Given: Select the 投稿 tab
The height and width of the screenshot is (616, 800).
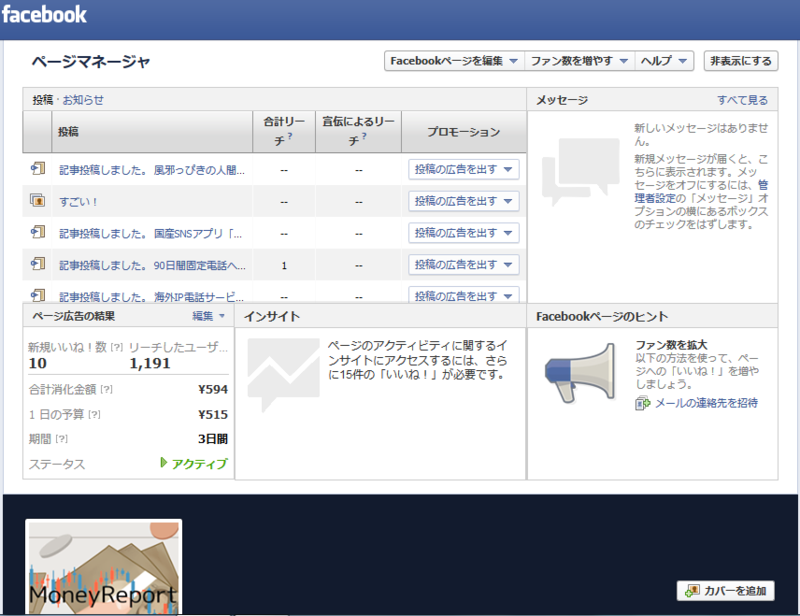Looking at the screenshot, I should [x=42, y=100].
